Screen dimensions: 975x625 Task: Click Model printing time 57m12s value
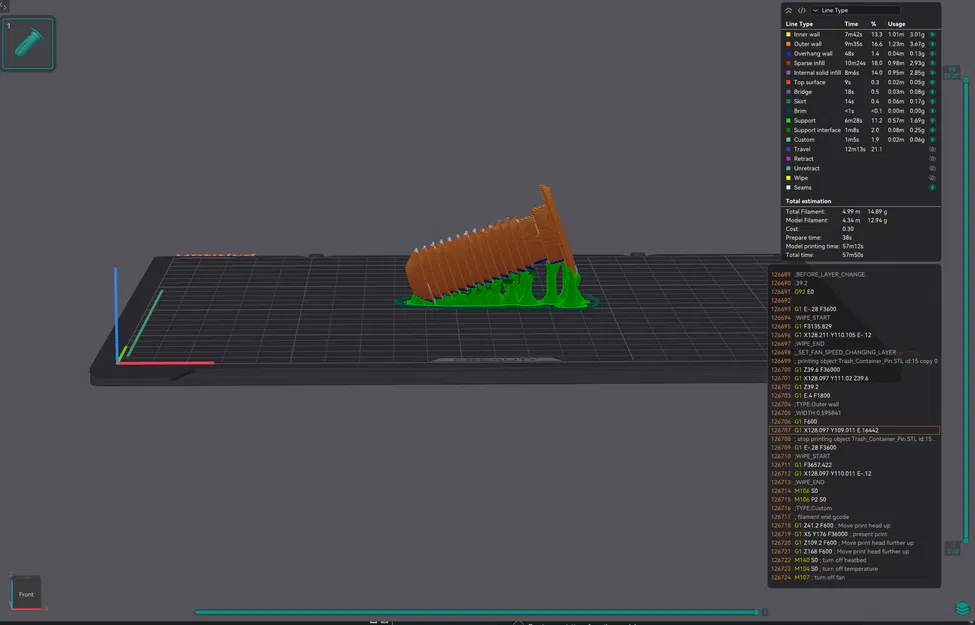coord(853,246)
